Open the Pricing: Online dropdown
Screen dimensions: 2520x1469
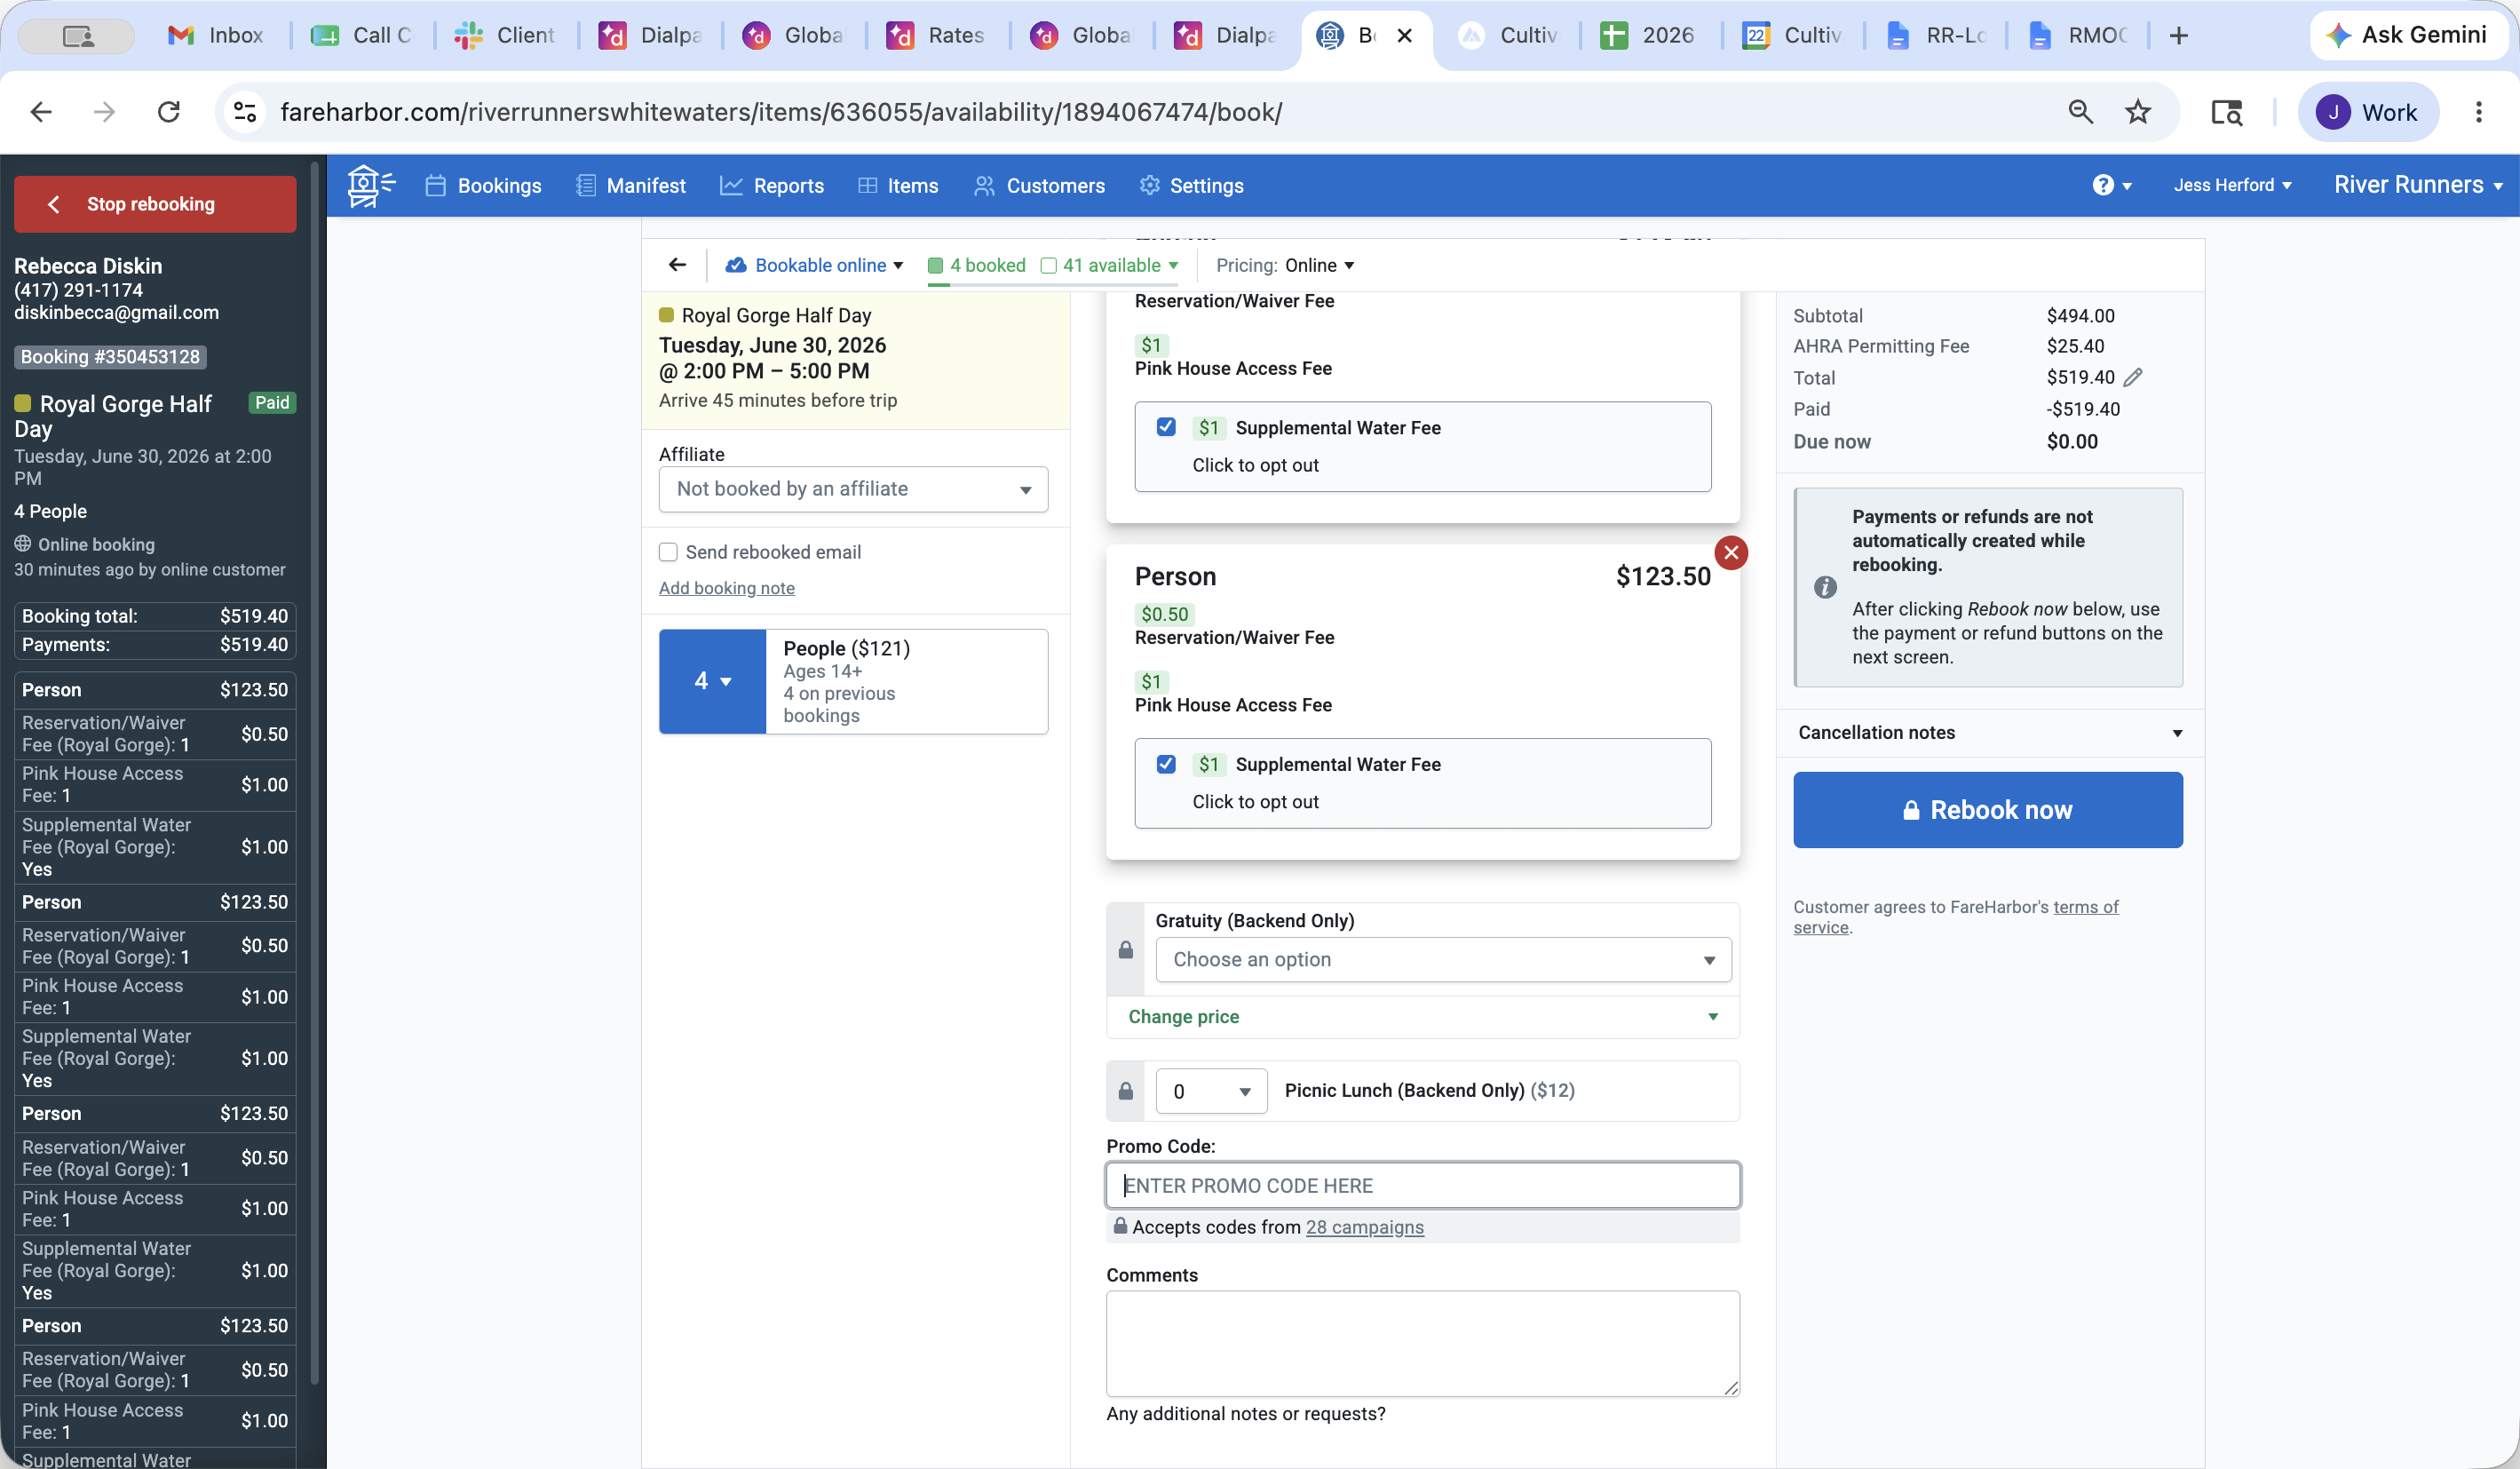point(1285,265)
